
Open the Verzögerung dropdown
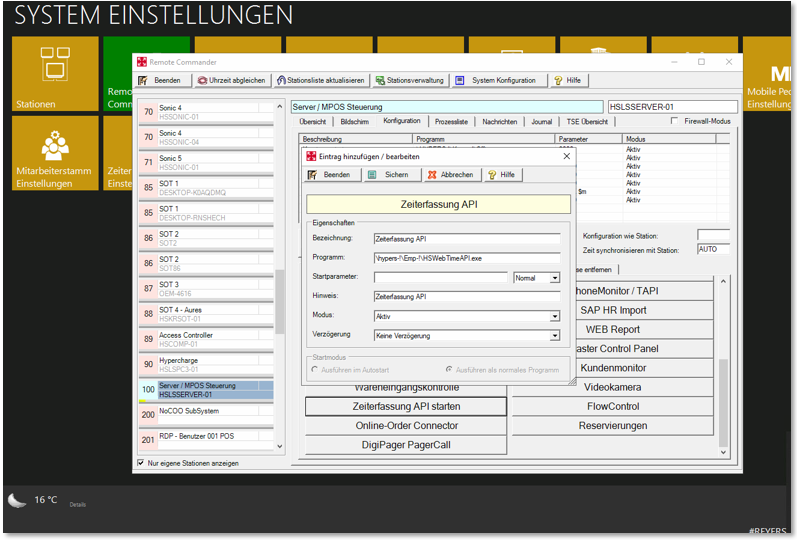[x=554, y=336]
